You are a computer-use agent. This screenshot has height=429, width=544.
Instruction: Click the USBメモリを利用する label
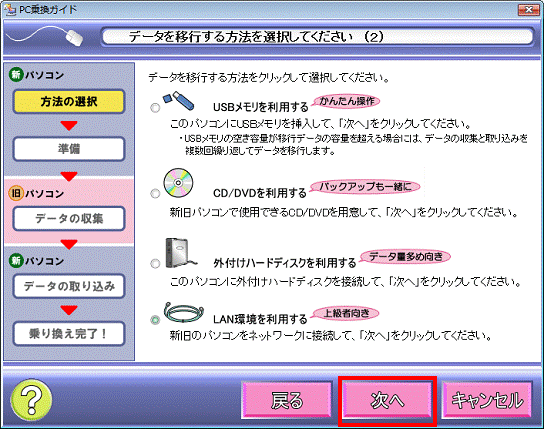pyautogui.click(x=261, y=107)
